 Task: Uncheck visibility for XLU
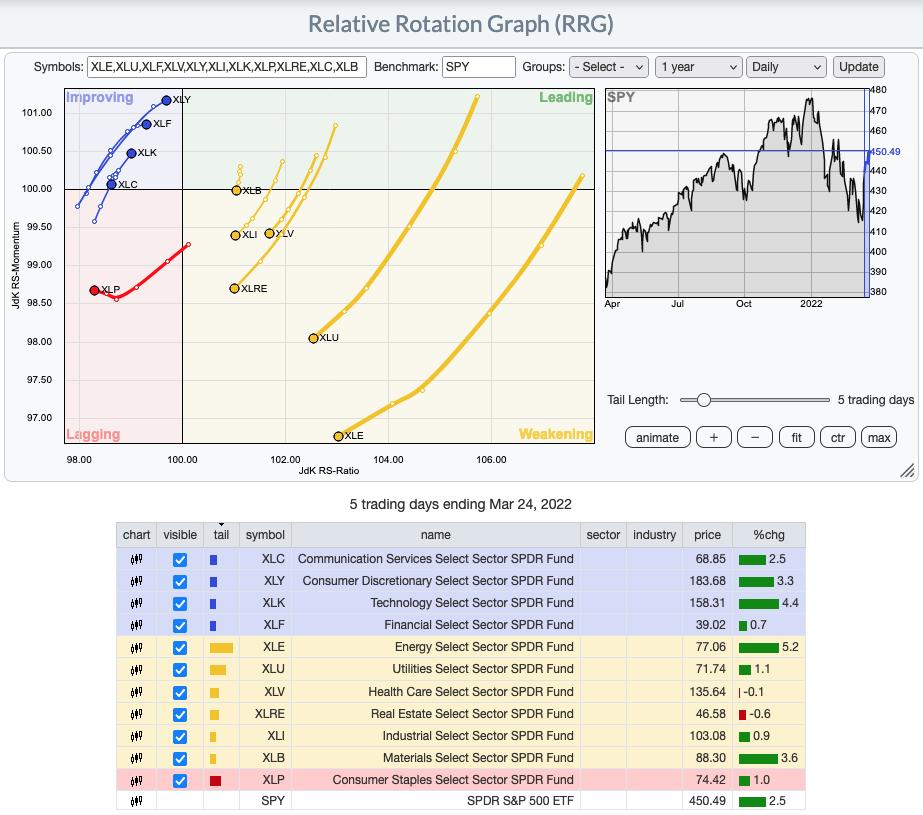(180, 670)
